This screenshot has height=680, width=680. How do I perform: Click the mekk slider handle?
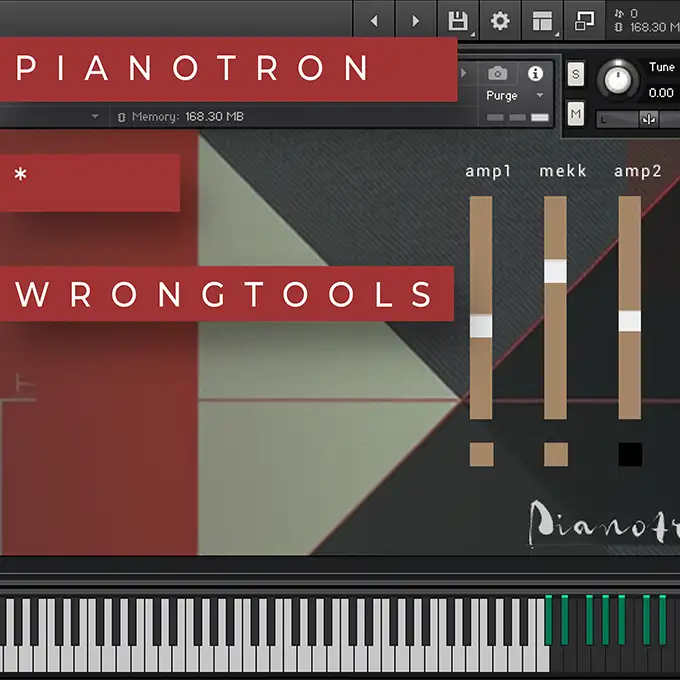[x=555, y=271]
